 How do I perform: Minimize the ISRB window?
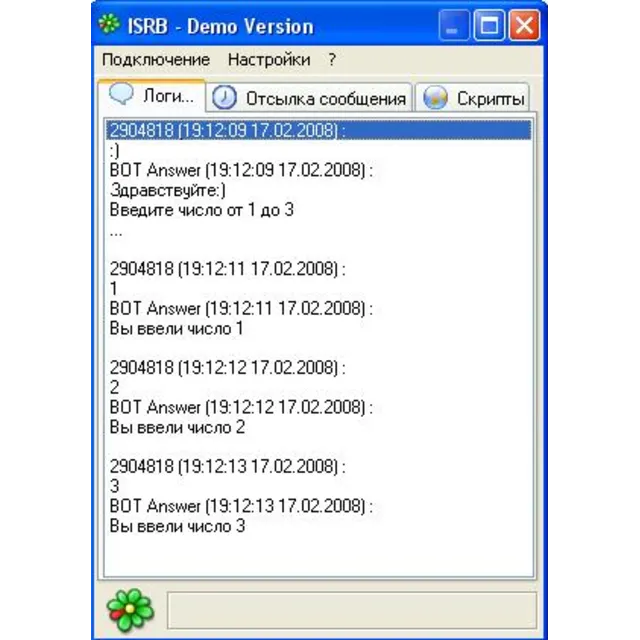pos(454,26)
